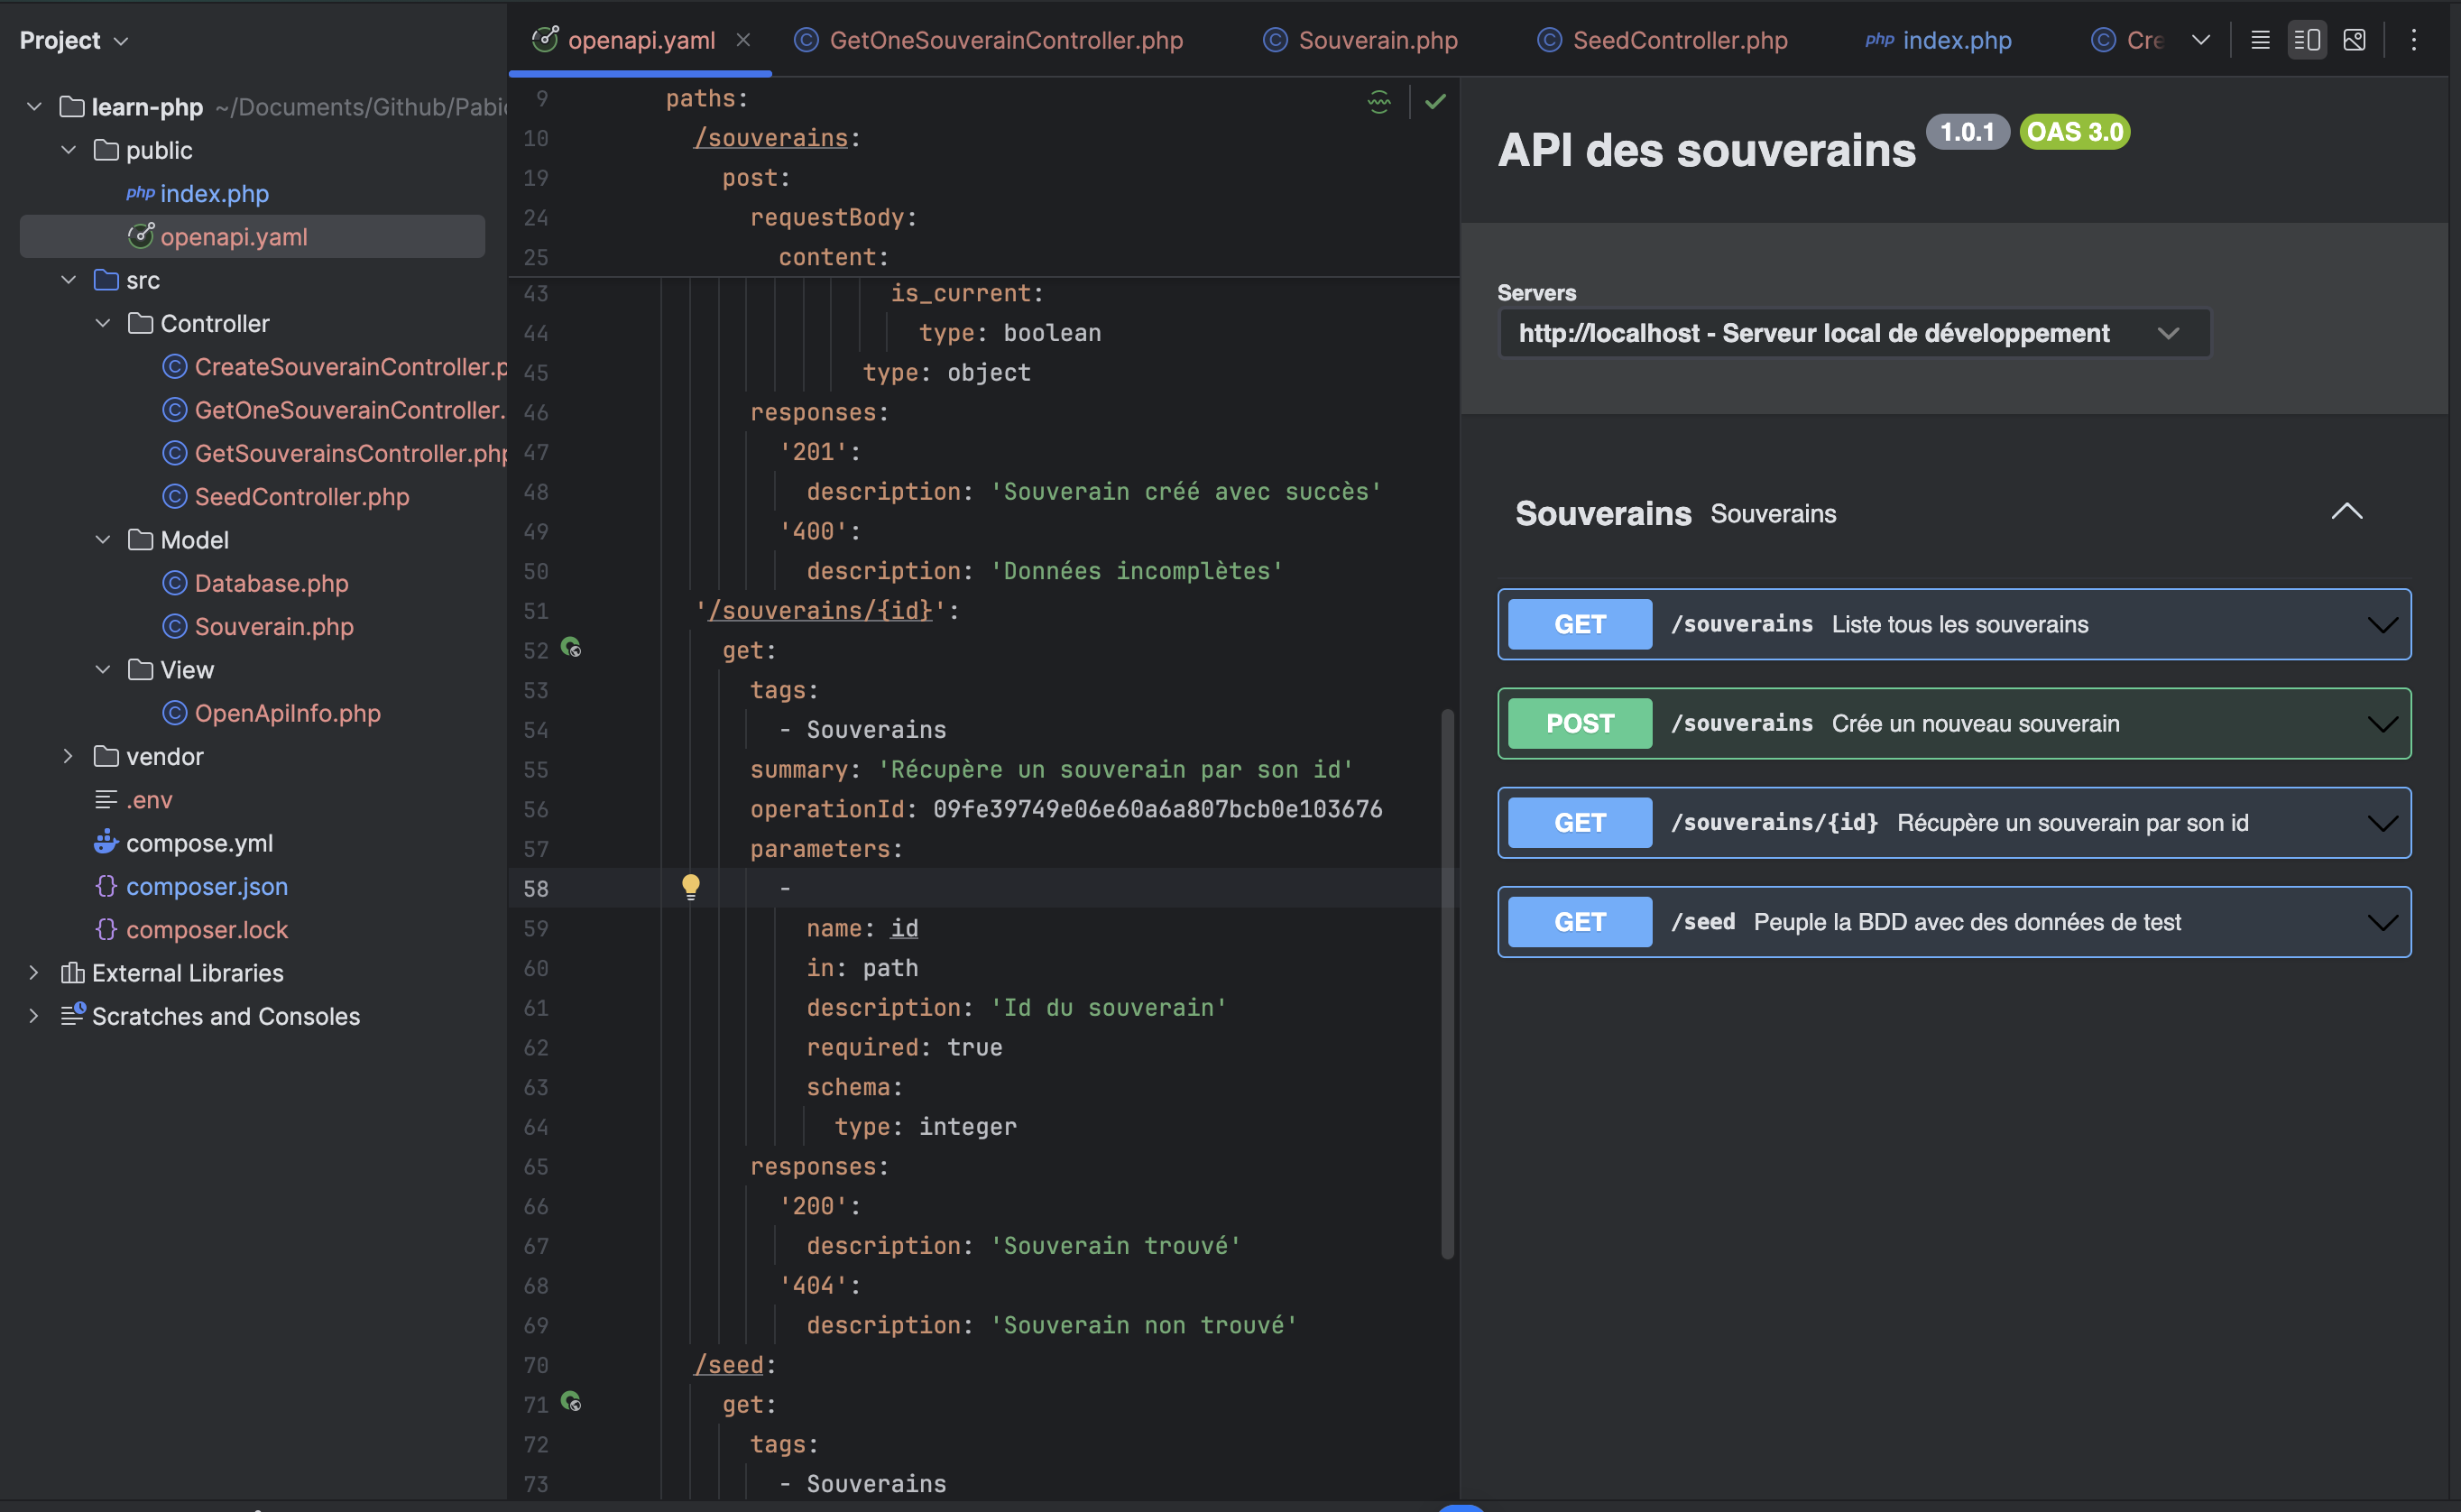Click the lightbulb quick-fix icon on line 58

(x=690, y=886)
